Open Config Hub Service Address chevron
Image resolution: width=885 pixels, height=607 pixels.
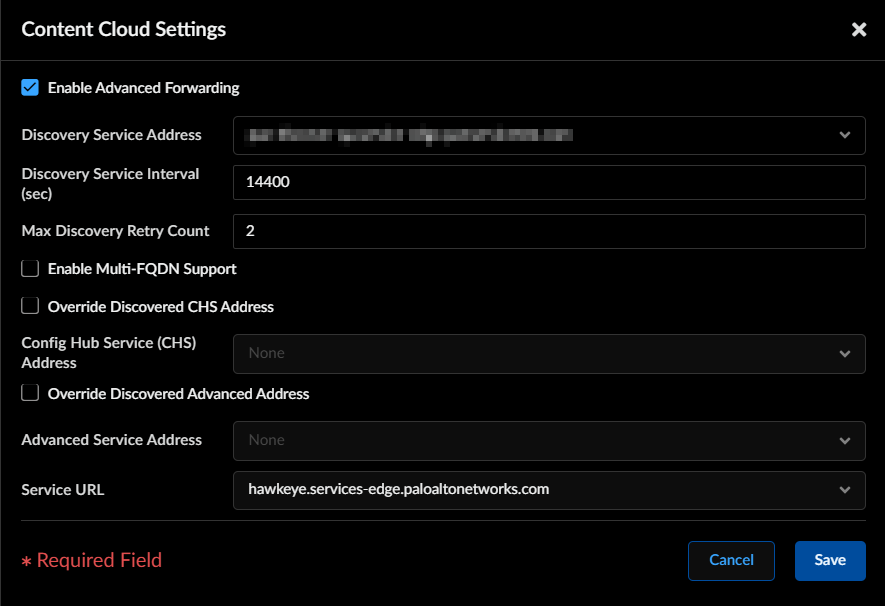(x=844, y=354)
